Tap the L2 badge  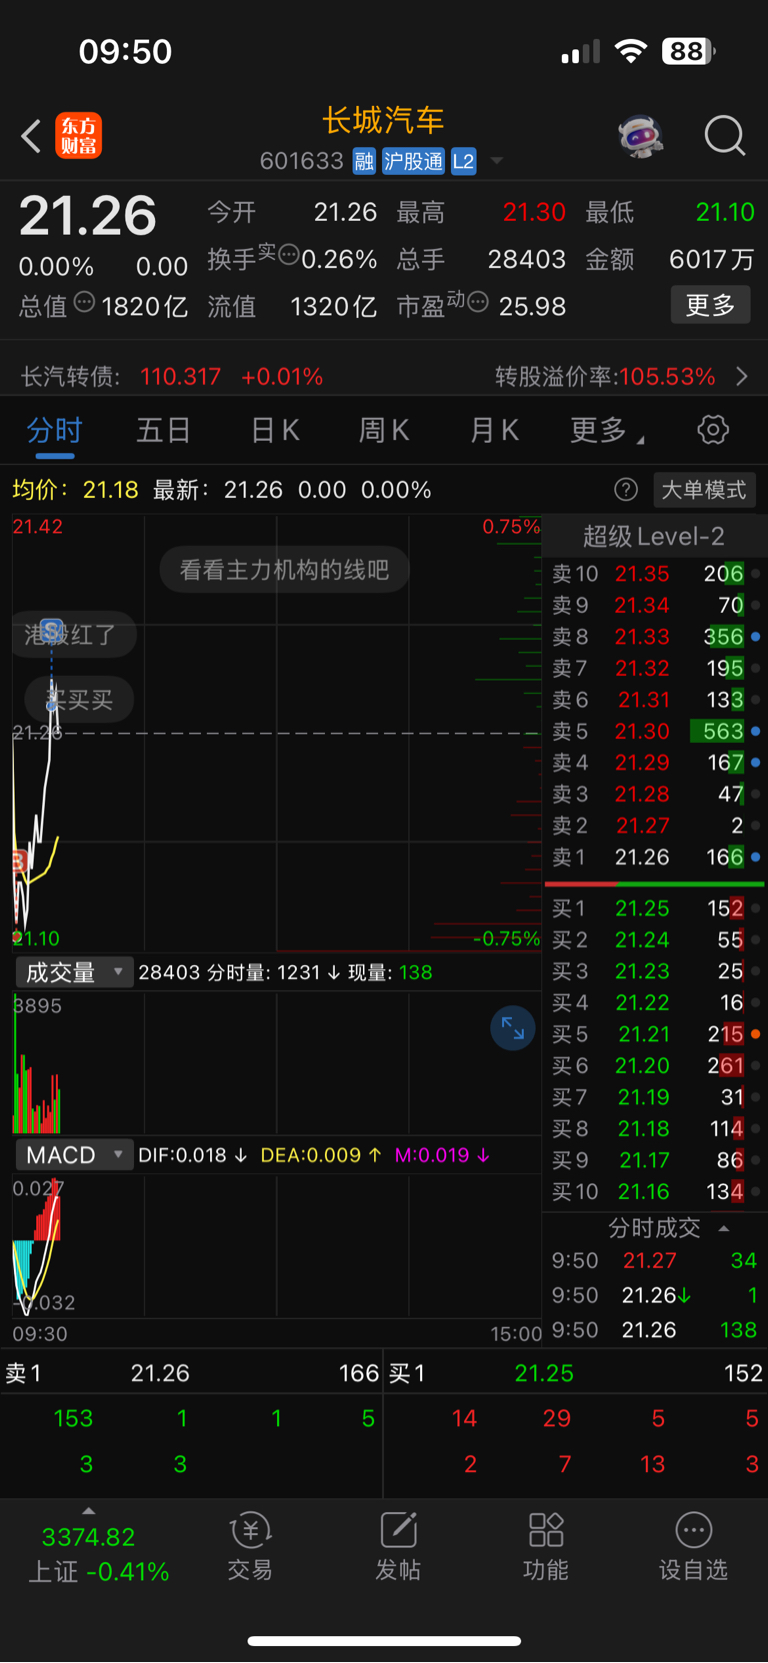[x=464, y=161]
